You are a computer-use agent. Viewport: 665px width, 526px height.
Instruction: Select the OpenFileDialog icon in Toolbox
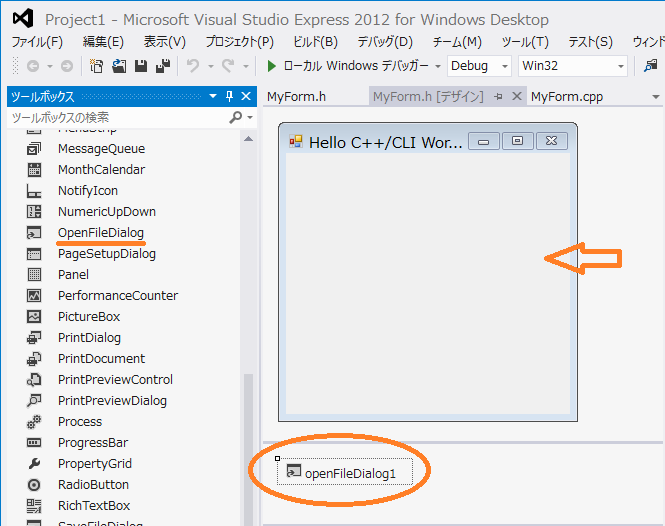pos(34,233)
